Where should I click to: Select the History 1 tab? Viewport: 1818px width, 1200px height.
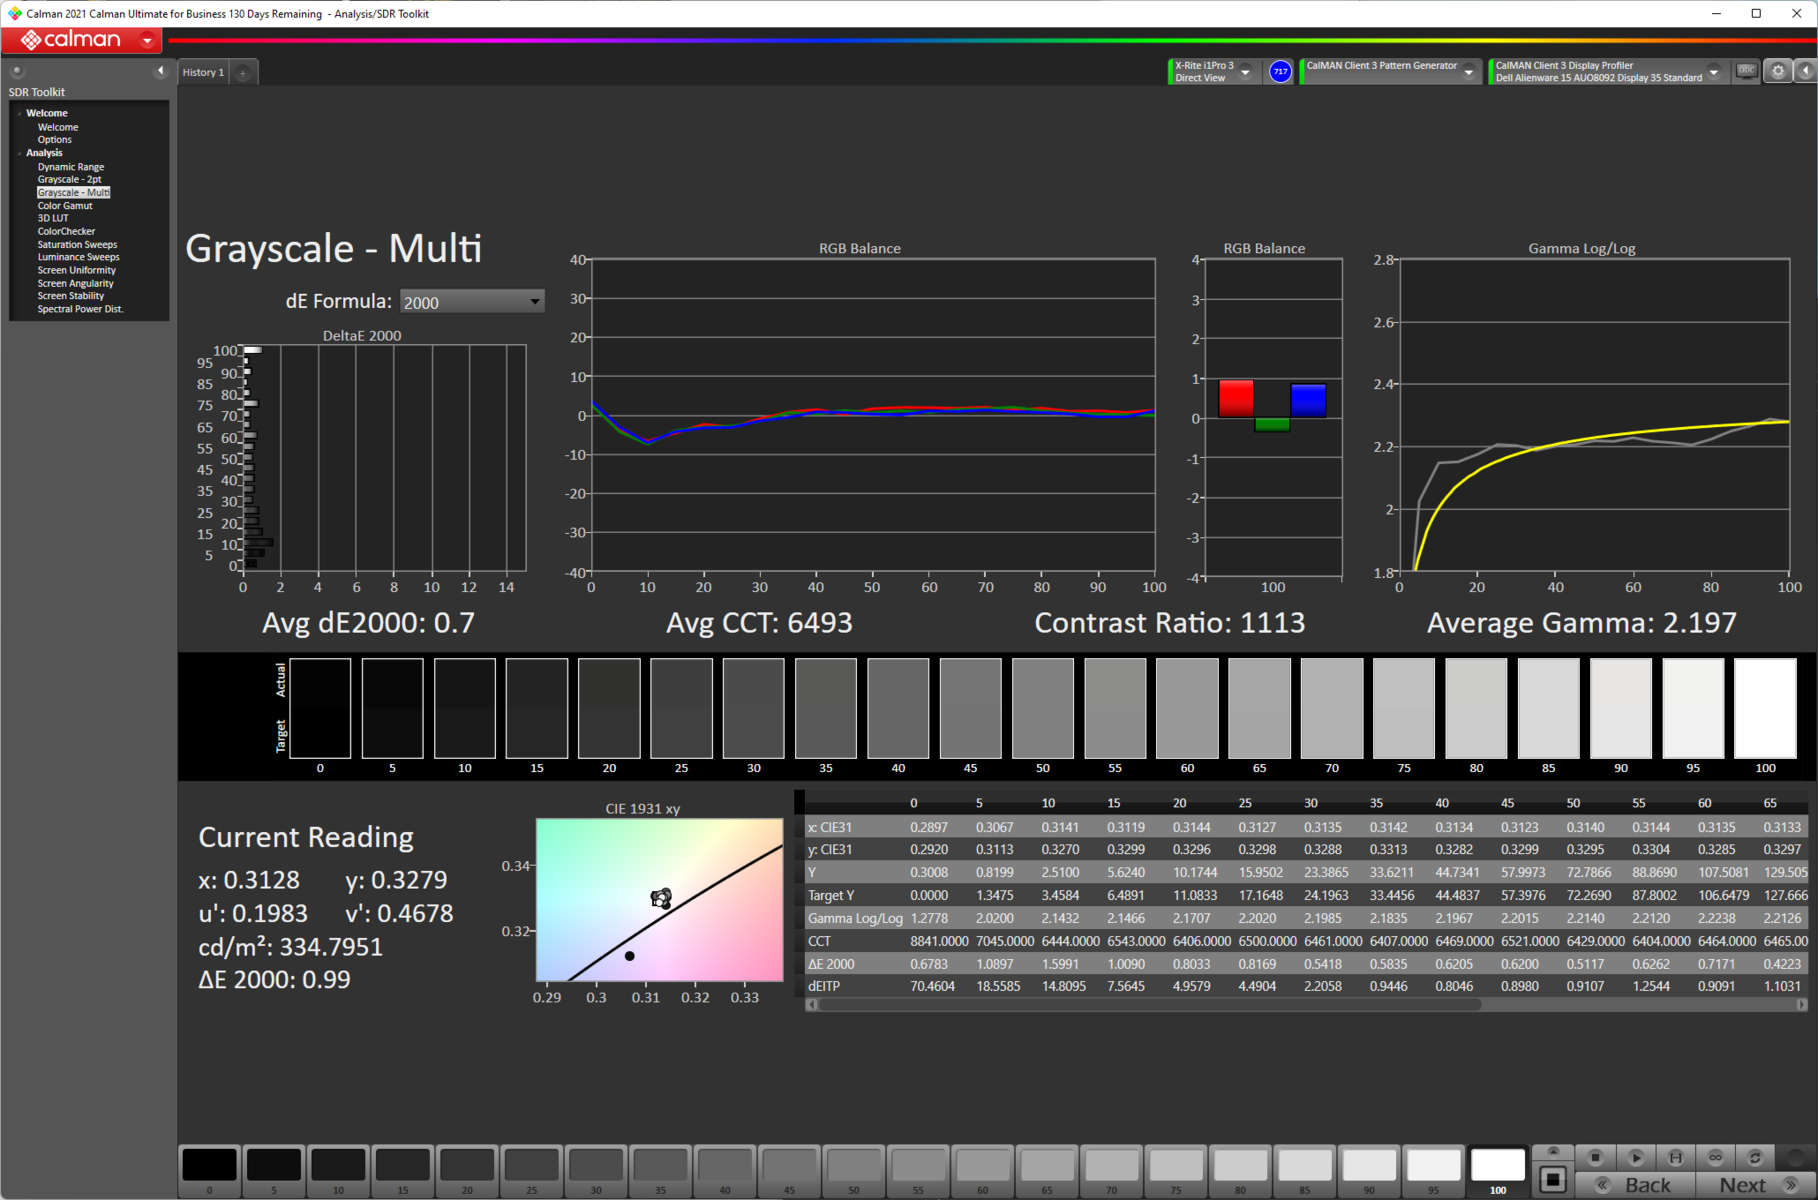[203, 73]
